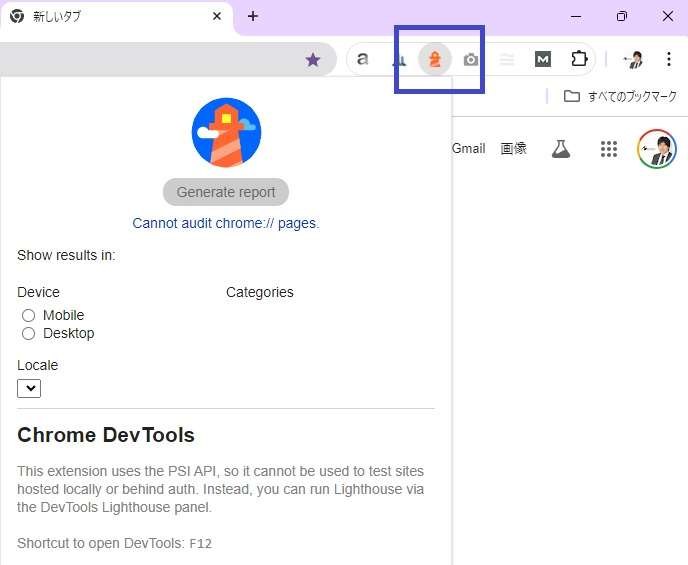This screenshot has width=688, height=565.
Task: Open the 'M' extension icon
Action: pos(543,59)
